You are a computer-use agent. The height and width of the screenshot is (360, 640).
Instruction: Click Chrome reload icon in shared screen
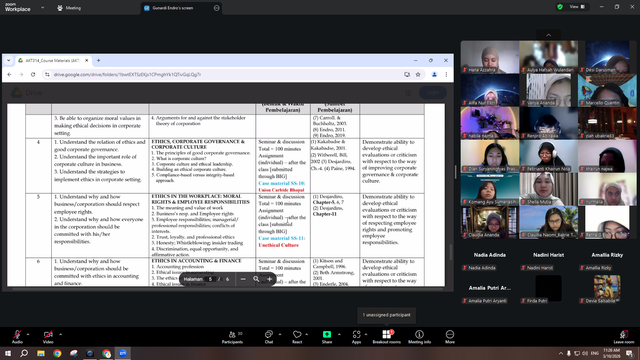point(33,75)
